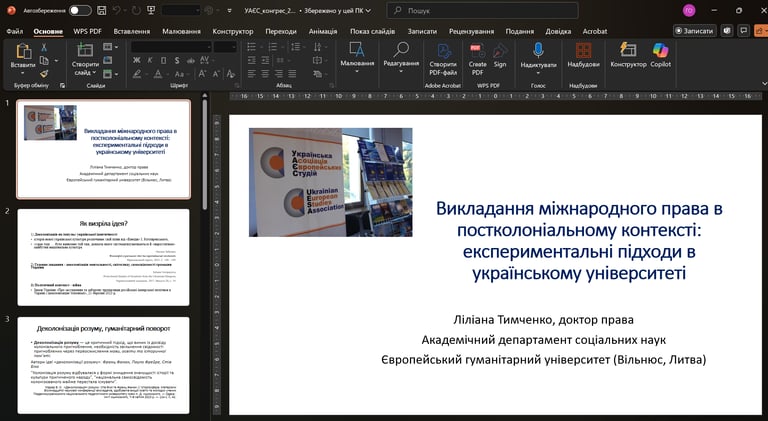Click the Вставити (Paste) clipboard icon
The height and width of the screenshot is (421, 768).
[22, 53]
